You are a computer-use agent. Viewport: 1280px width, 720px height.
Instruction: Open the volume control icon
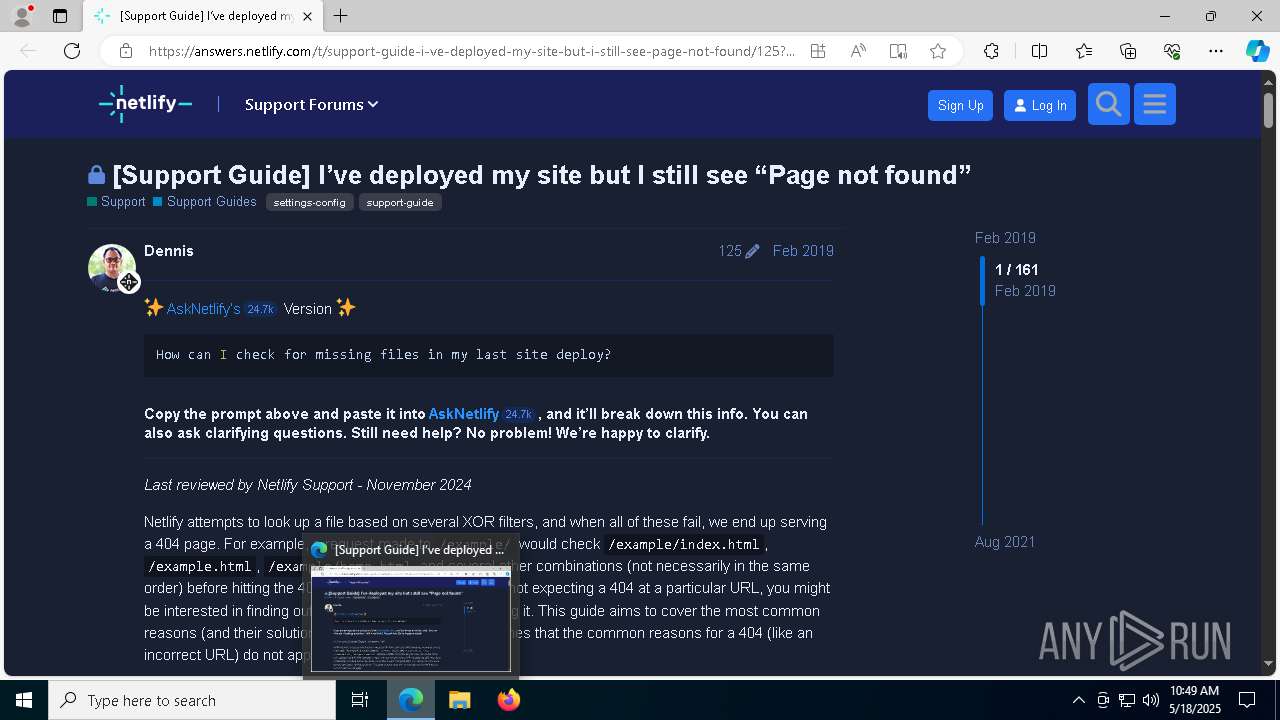coord(1151,700)
